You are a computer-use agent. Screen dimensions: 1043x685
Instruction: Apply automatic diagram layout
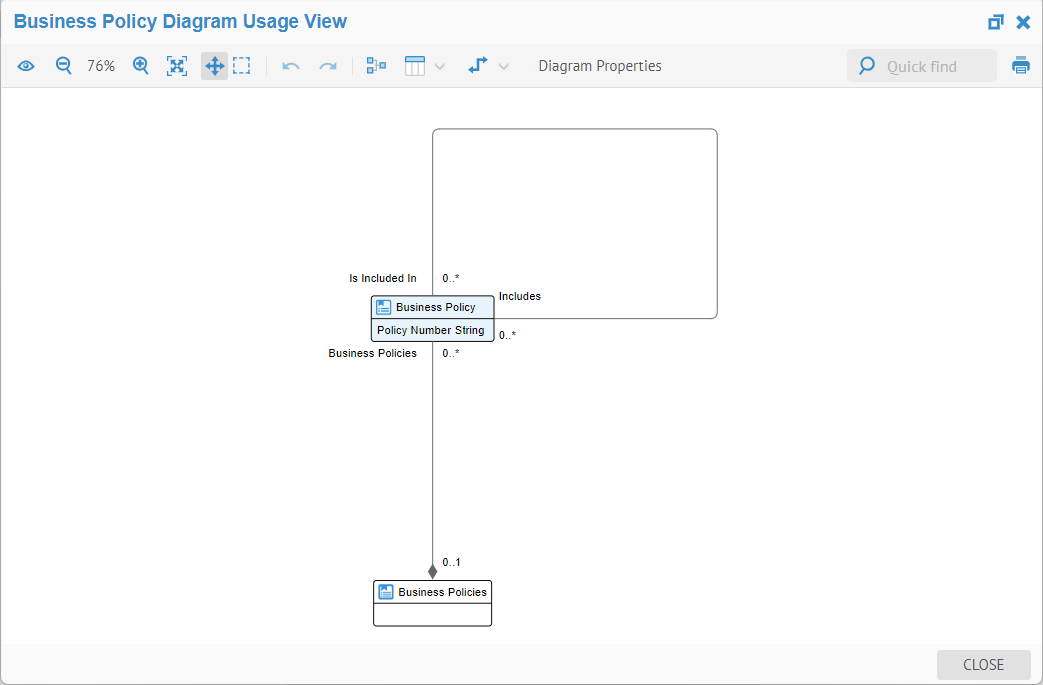(x=376, y=66)
